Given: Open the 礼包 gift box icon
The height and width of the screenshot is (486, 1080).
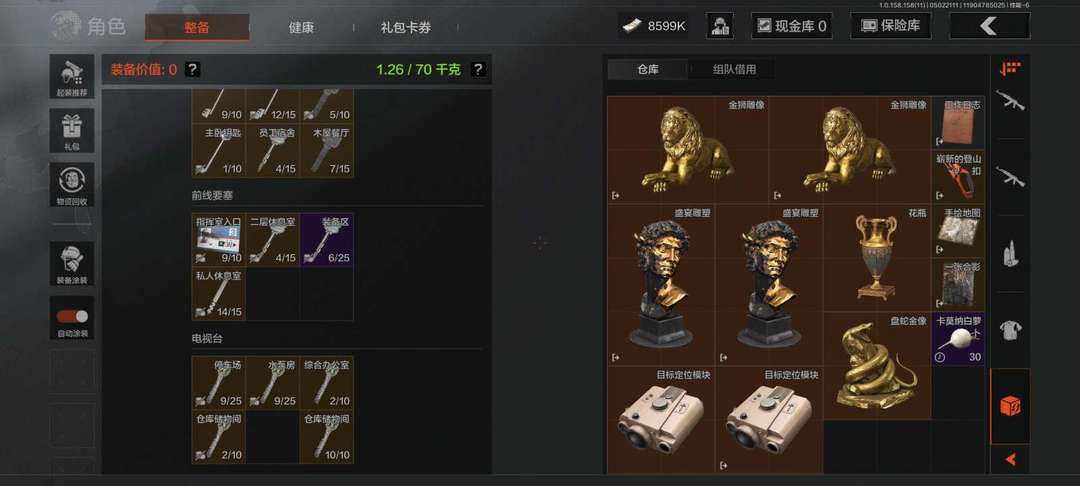Looking at the screenshot, I should (72, 130).
